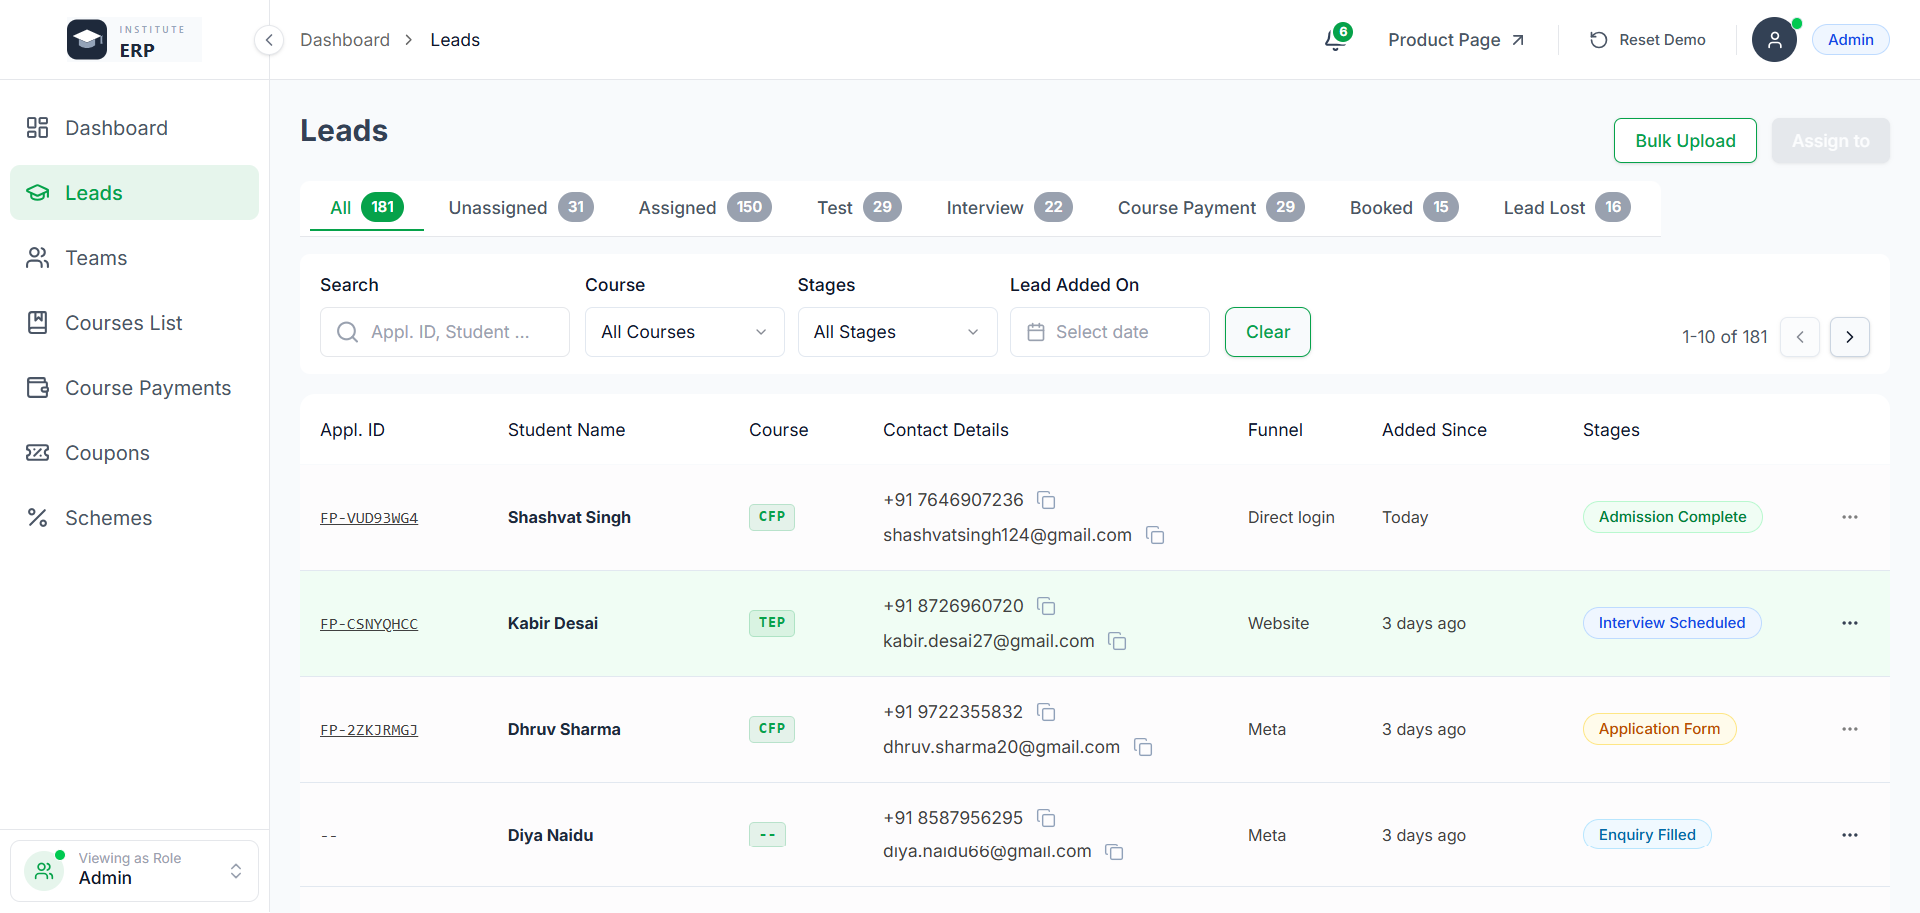Open the notifications bell
The height and width of the screenshot is (913, 1920).
pos(1335,40)
